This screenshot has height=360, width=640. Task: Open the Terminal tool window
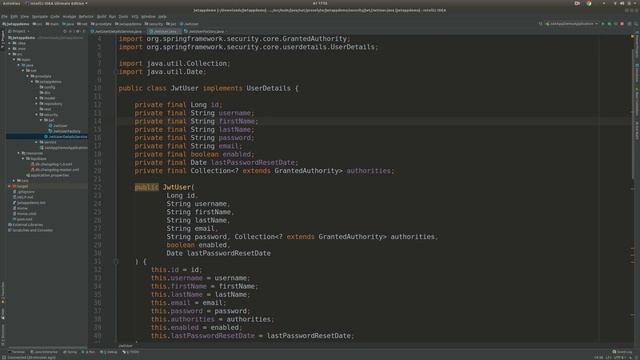tap(16, 352)
